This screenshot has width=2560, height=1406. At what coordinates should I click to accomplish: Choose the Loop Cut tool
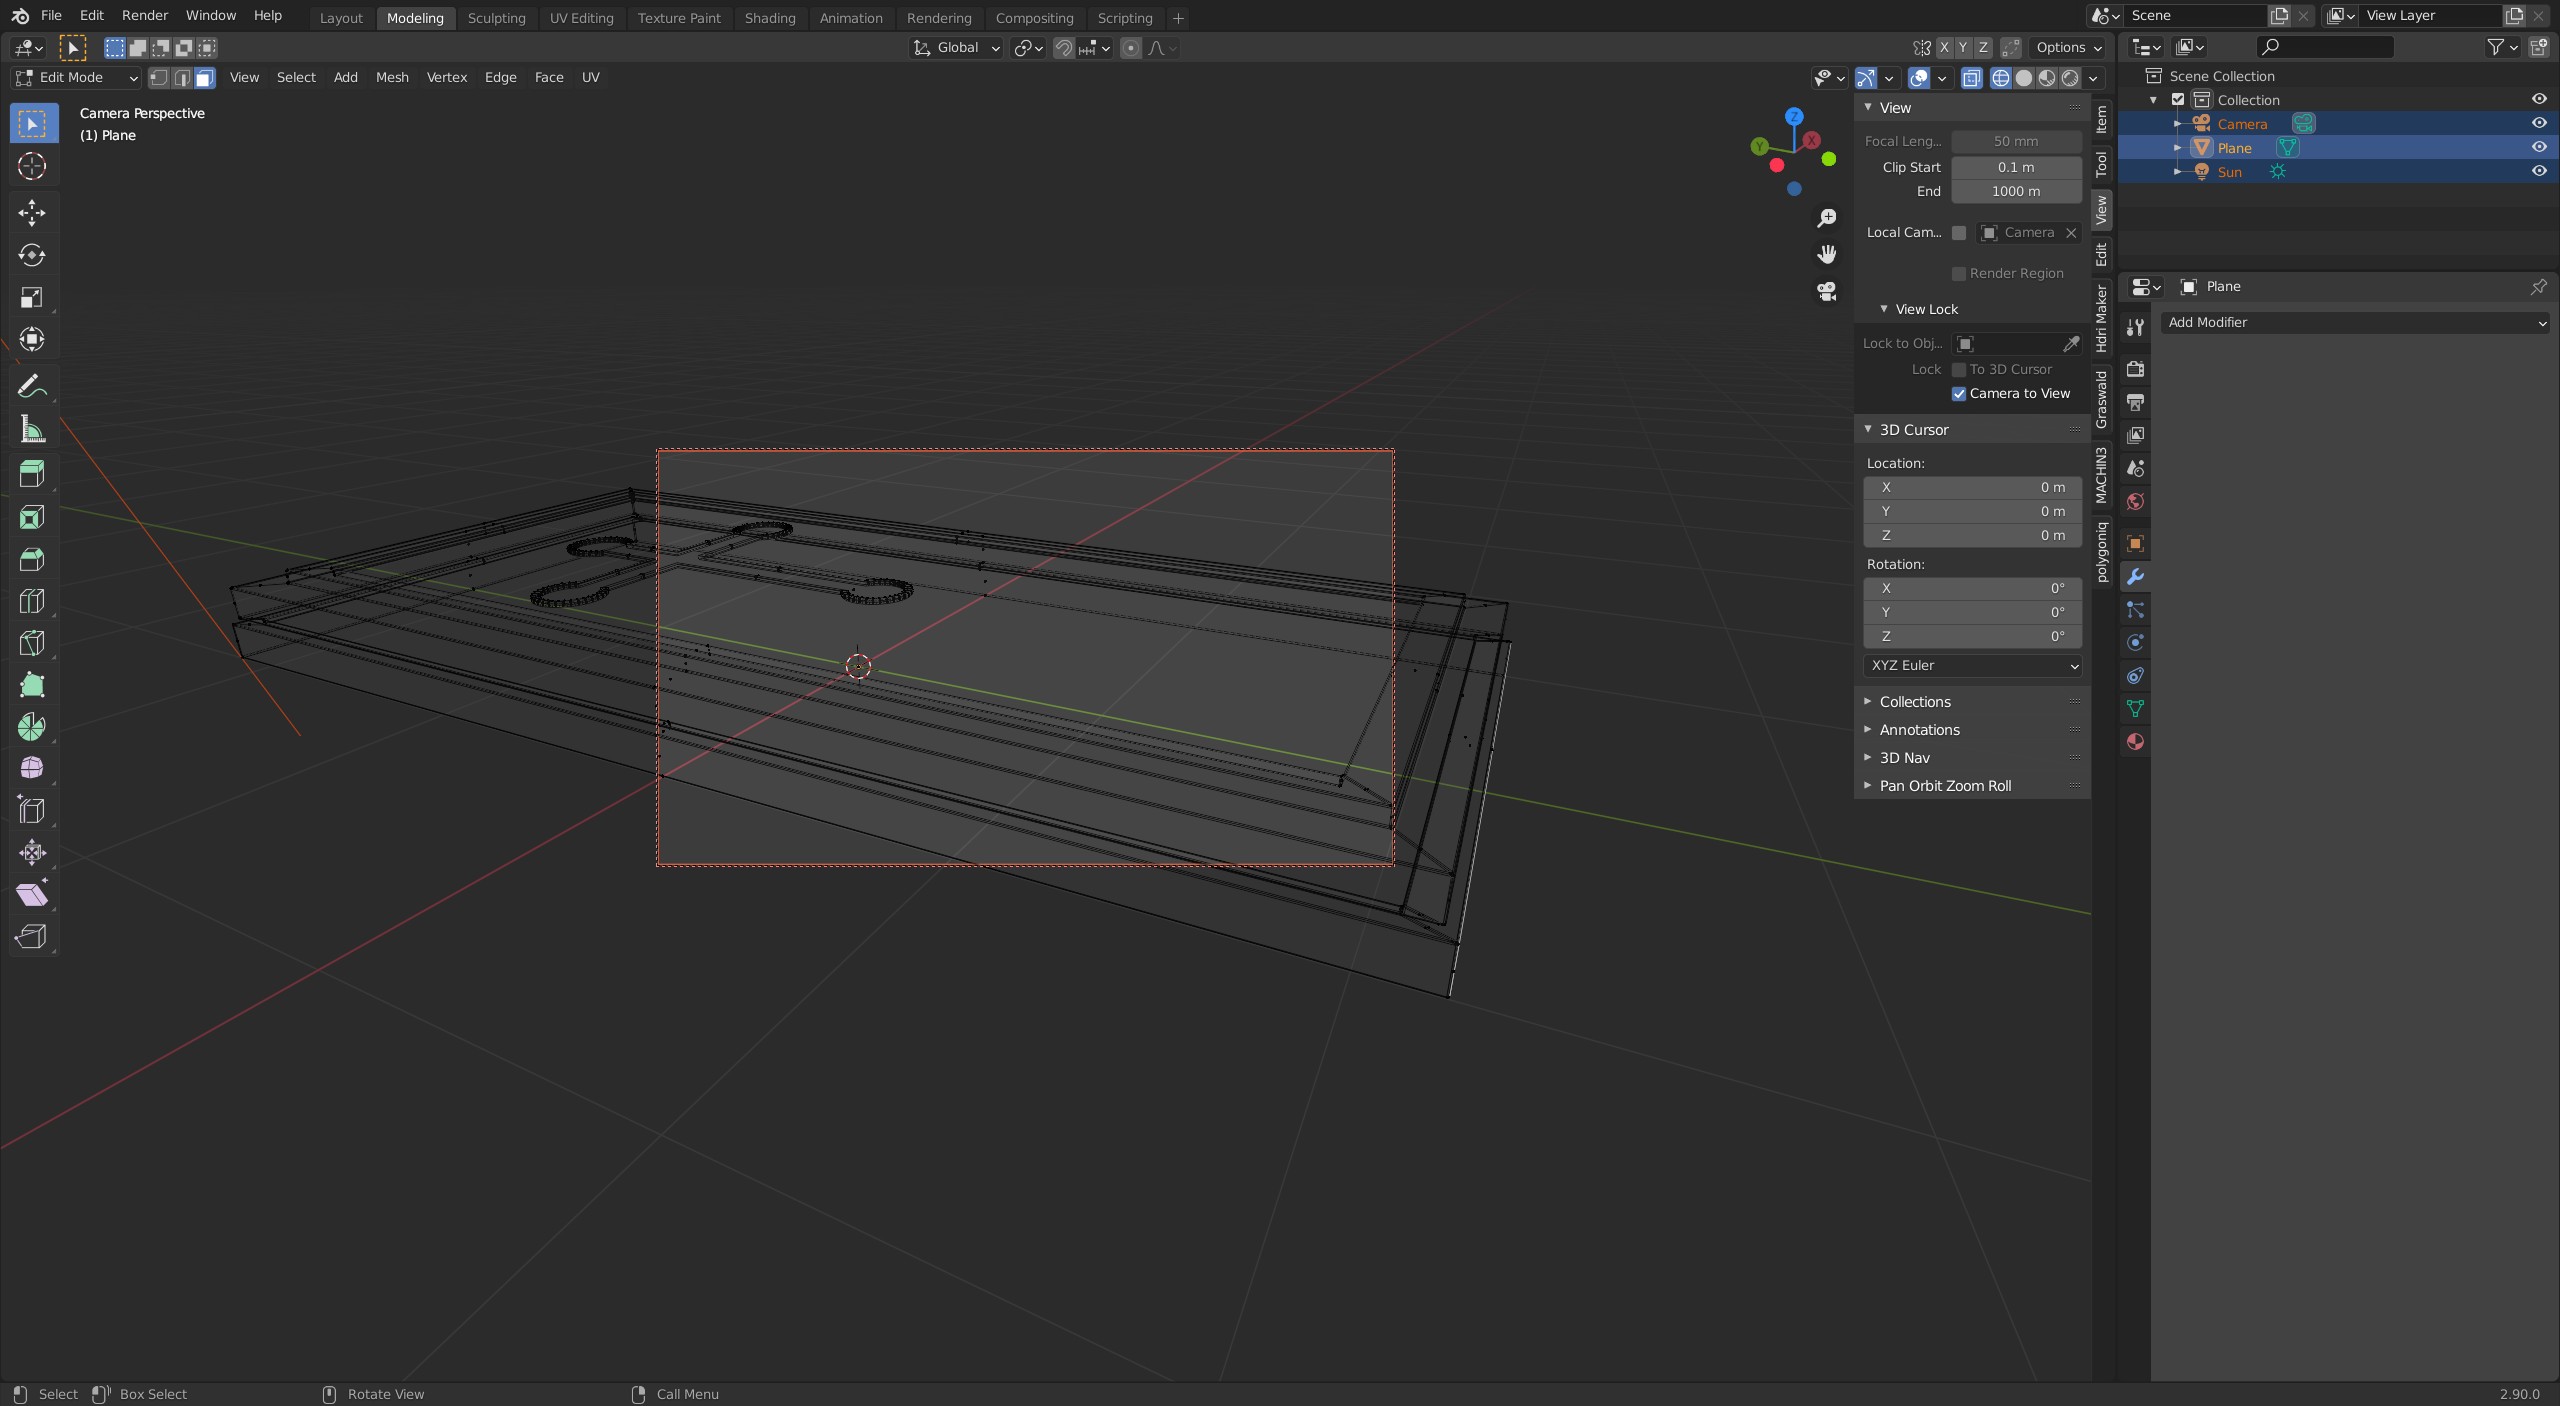point(32,601)
